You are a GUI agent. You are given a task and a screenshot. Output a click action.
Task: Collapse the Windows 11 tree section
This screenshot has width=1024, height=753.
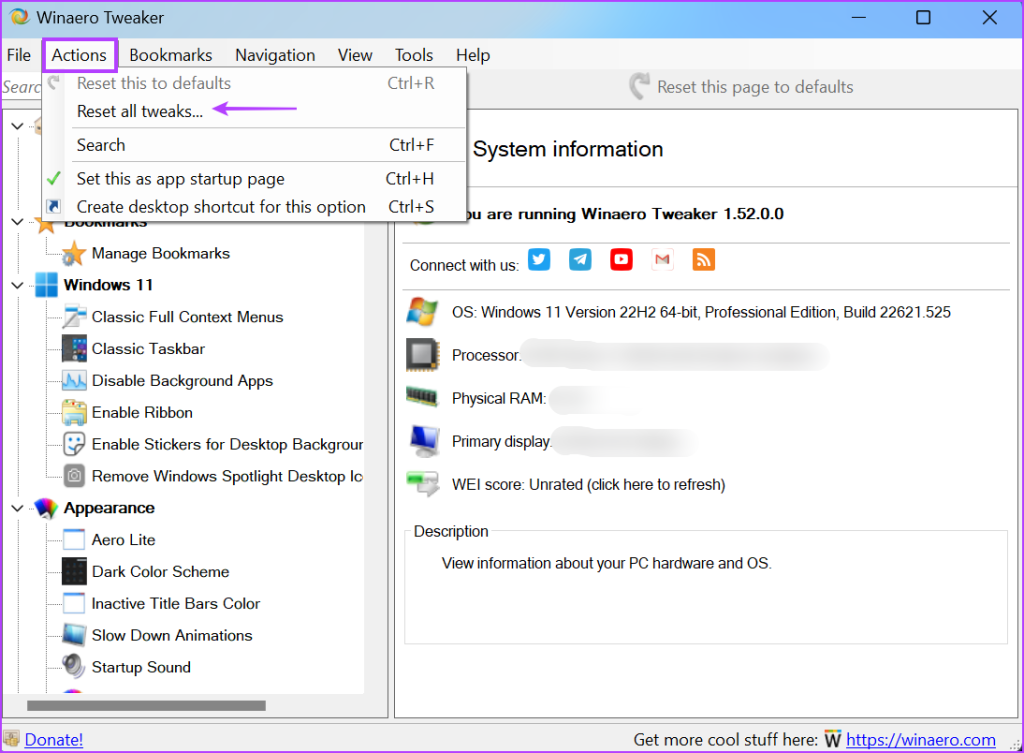(18, 285)
